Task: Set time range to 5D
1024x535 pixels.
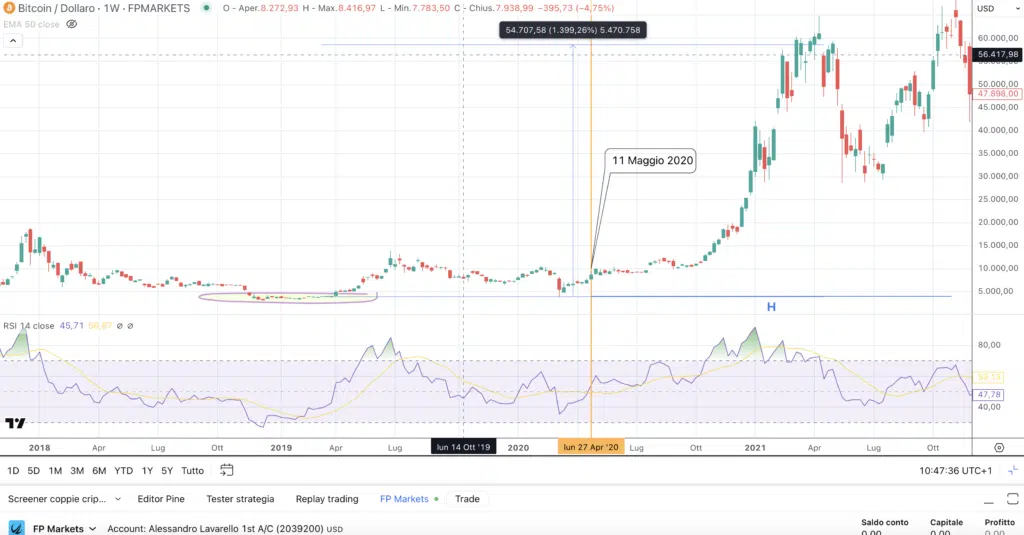Action: 33,470
